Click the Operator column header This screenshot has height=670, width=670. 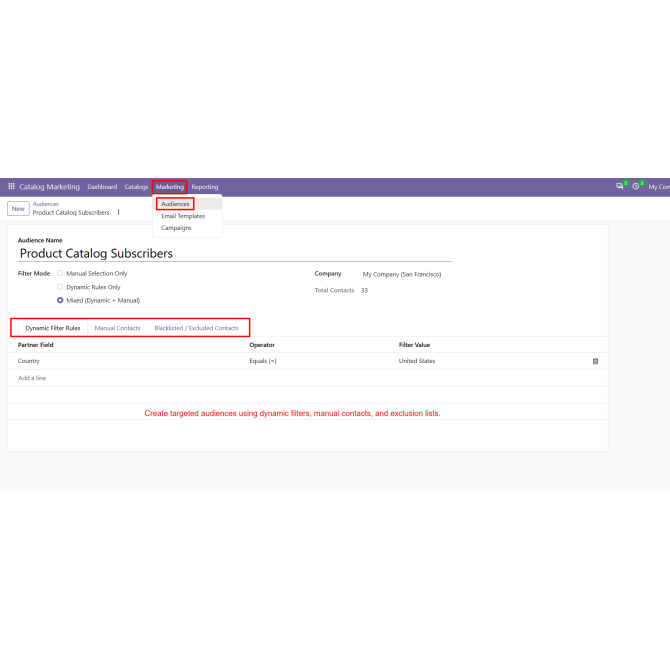point(262,344)
